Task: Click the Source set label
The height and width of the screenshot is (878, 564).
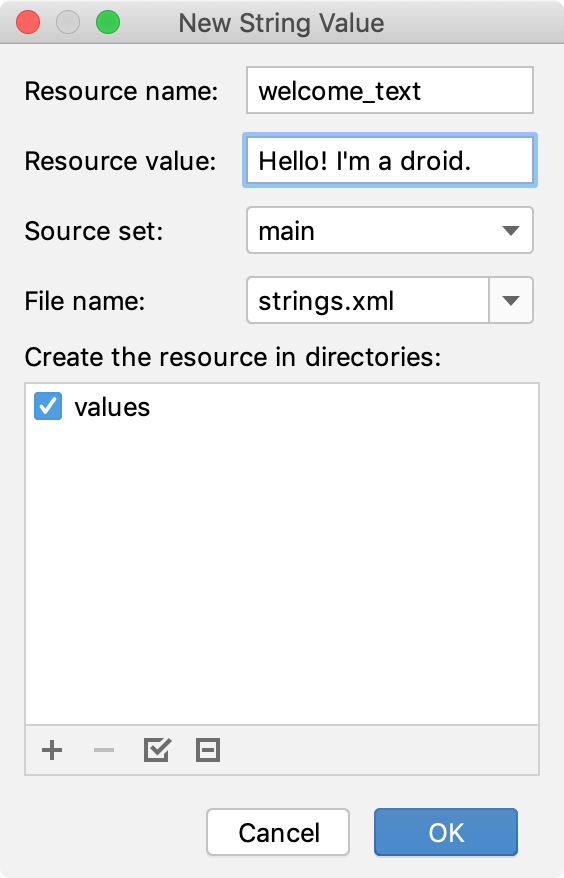Action: pyautogui.click(x=94, y=231)
